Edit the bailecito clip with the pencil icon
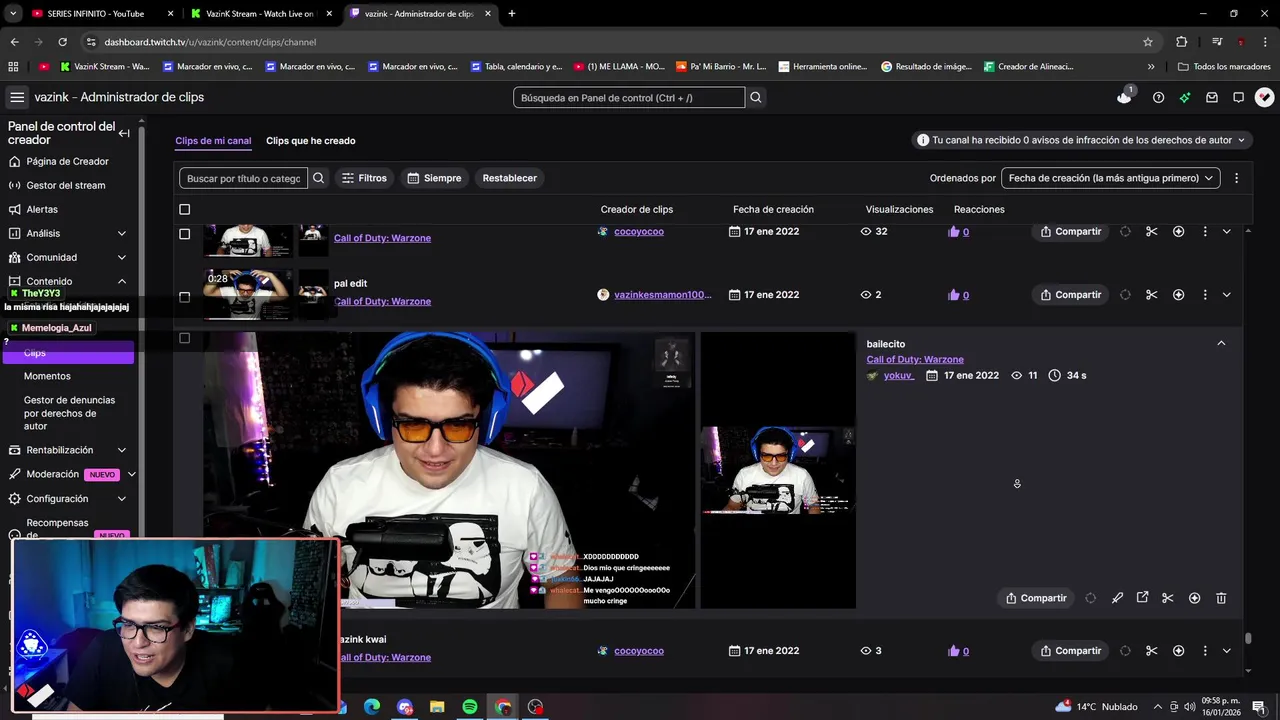The height and width of the screenshot is (720, 1280). pyautogui.click(x=1117, y=598)
